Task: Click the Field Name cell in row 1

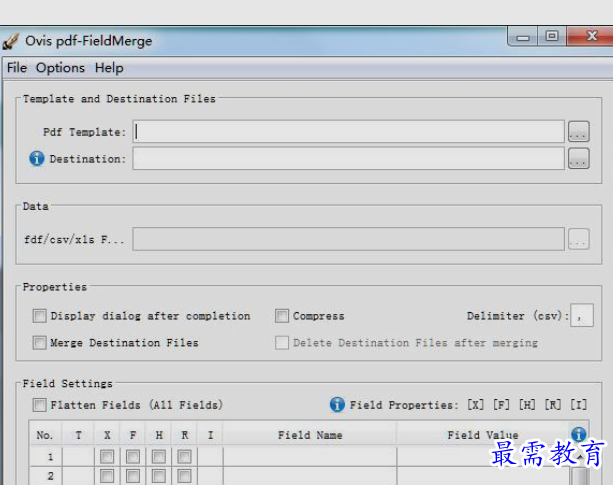Action: [x=310, y=456]
